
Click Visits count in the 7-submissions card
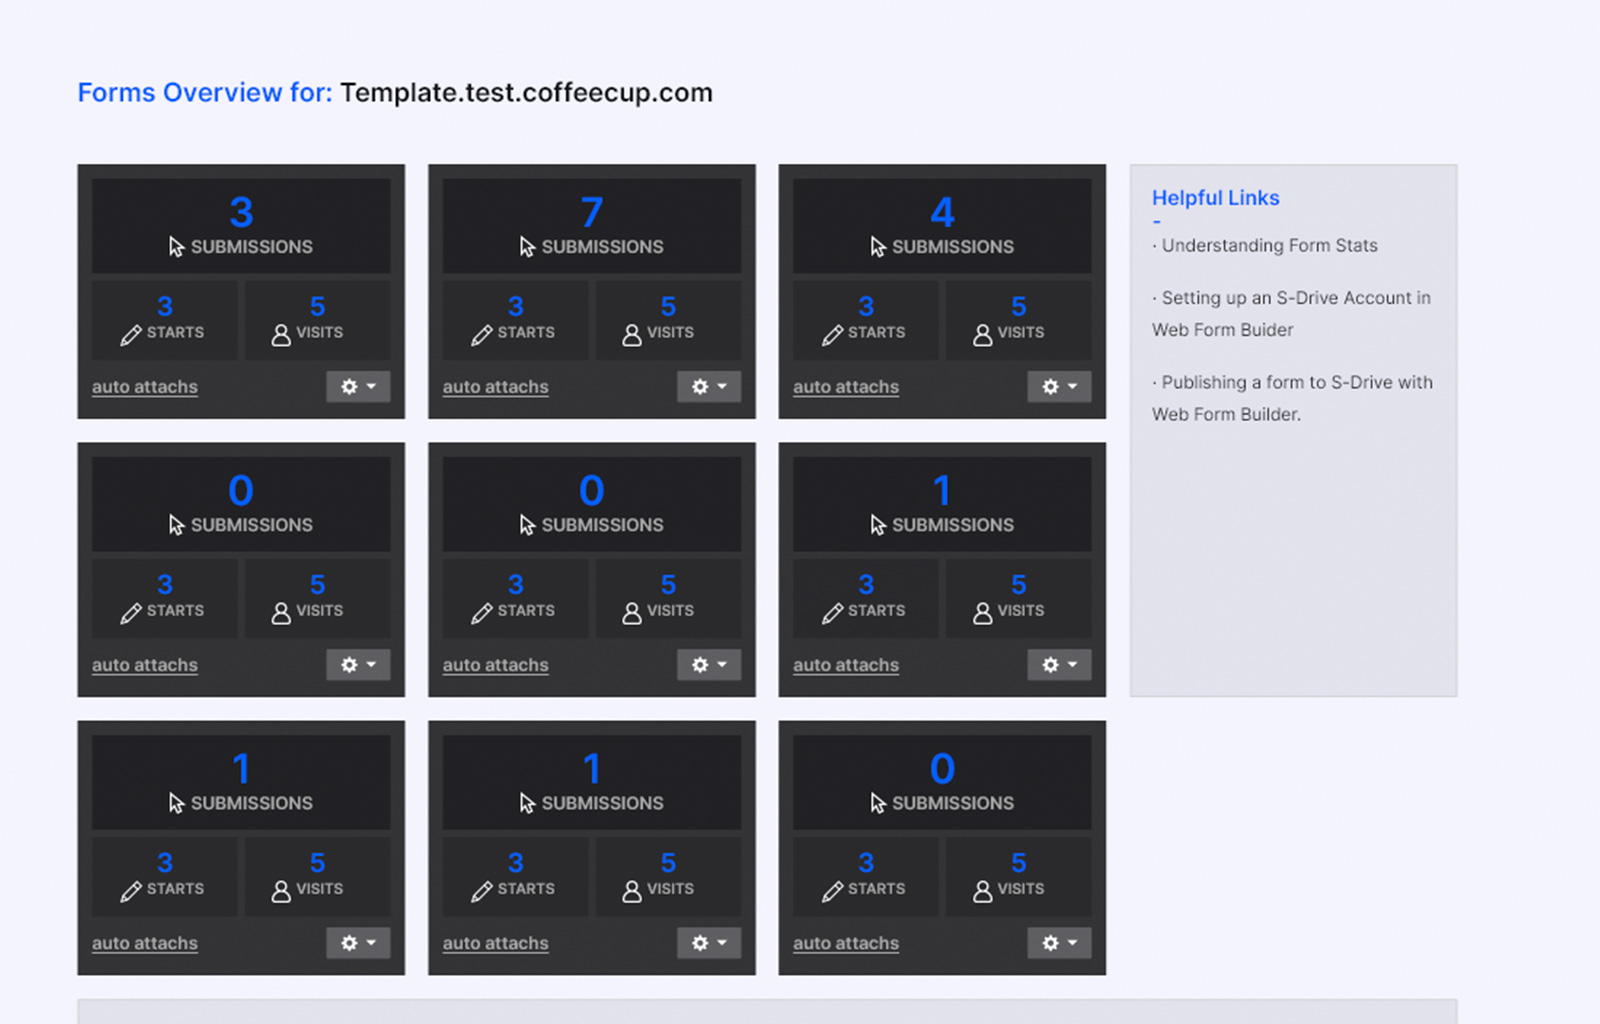(x=668, y=306)
